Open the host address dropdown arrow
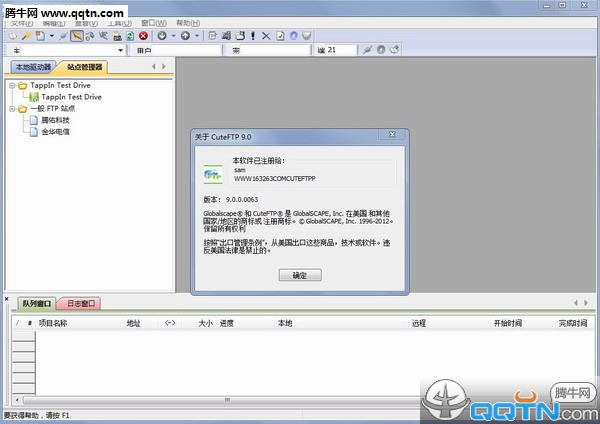The width and height of the screenshot is (600, 424). [121, 50]
